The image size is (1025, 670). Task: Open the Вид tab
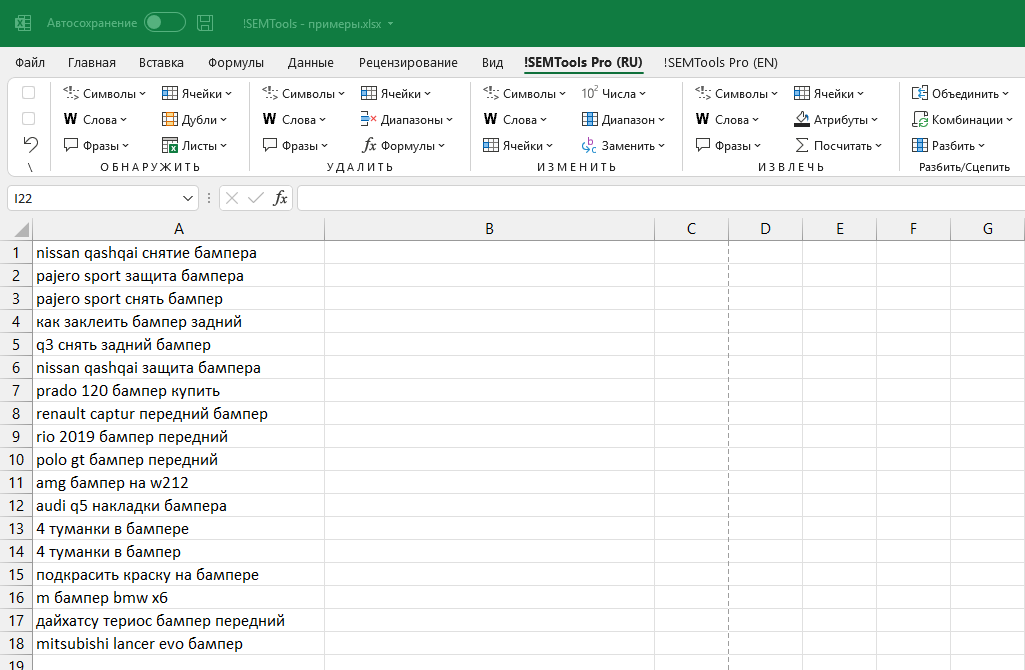click(492, 63)
